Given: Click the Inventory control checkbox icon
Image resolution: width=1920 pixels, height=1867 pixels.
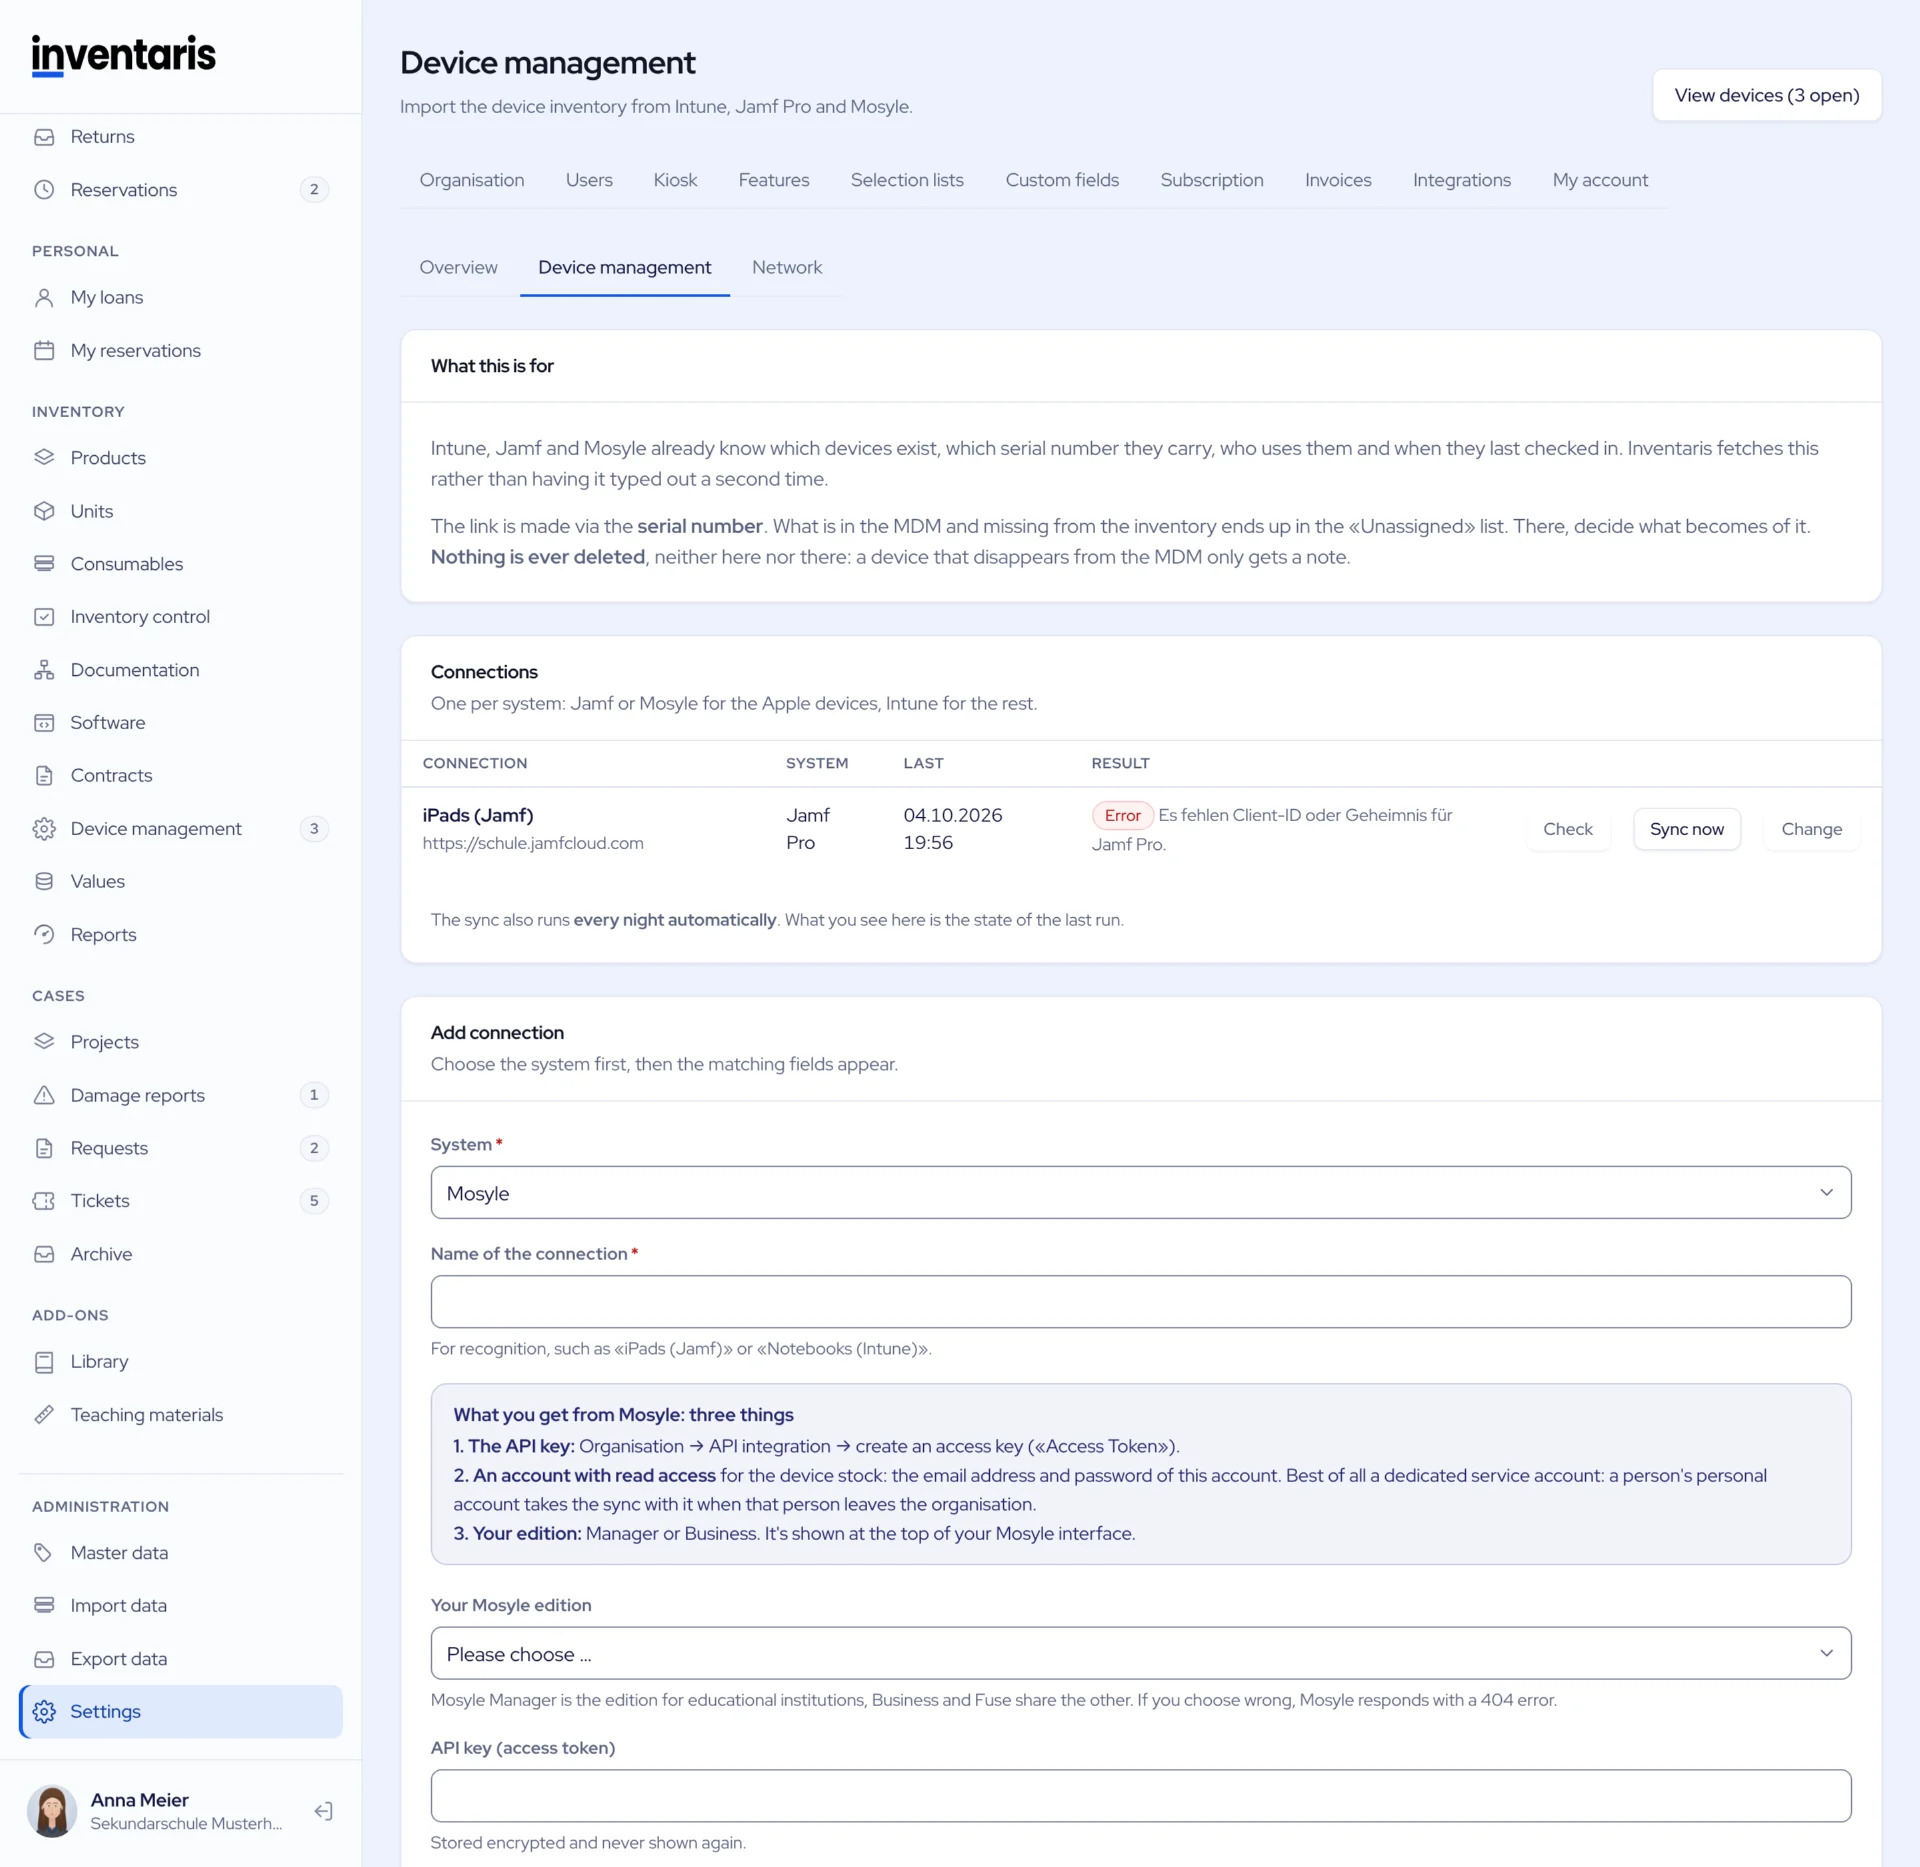Looking at the screenshot, I should click(44, 617).
